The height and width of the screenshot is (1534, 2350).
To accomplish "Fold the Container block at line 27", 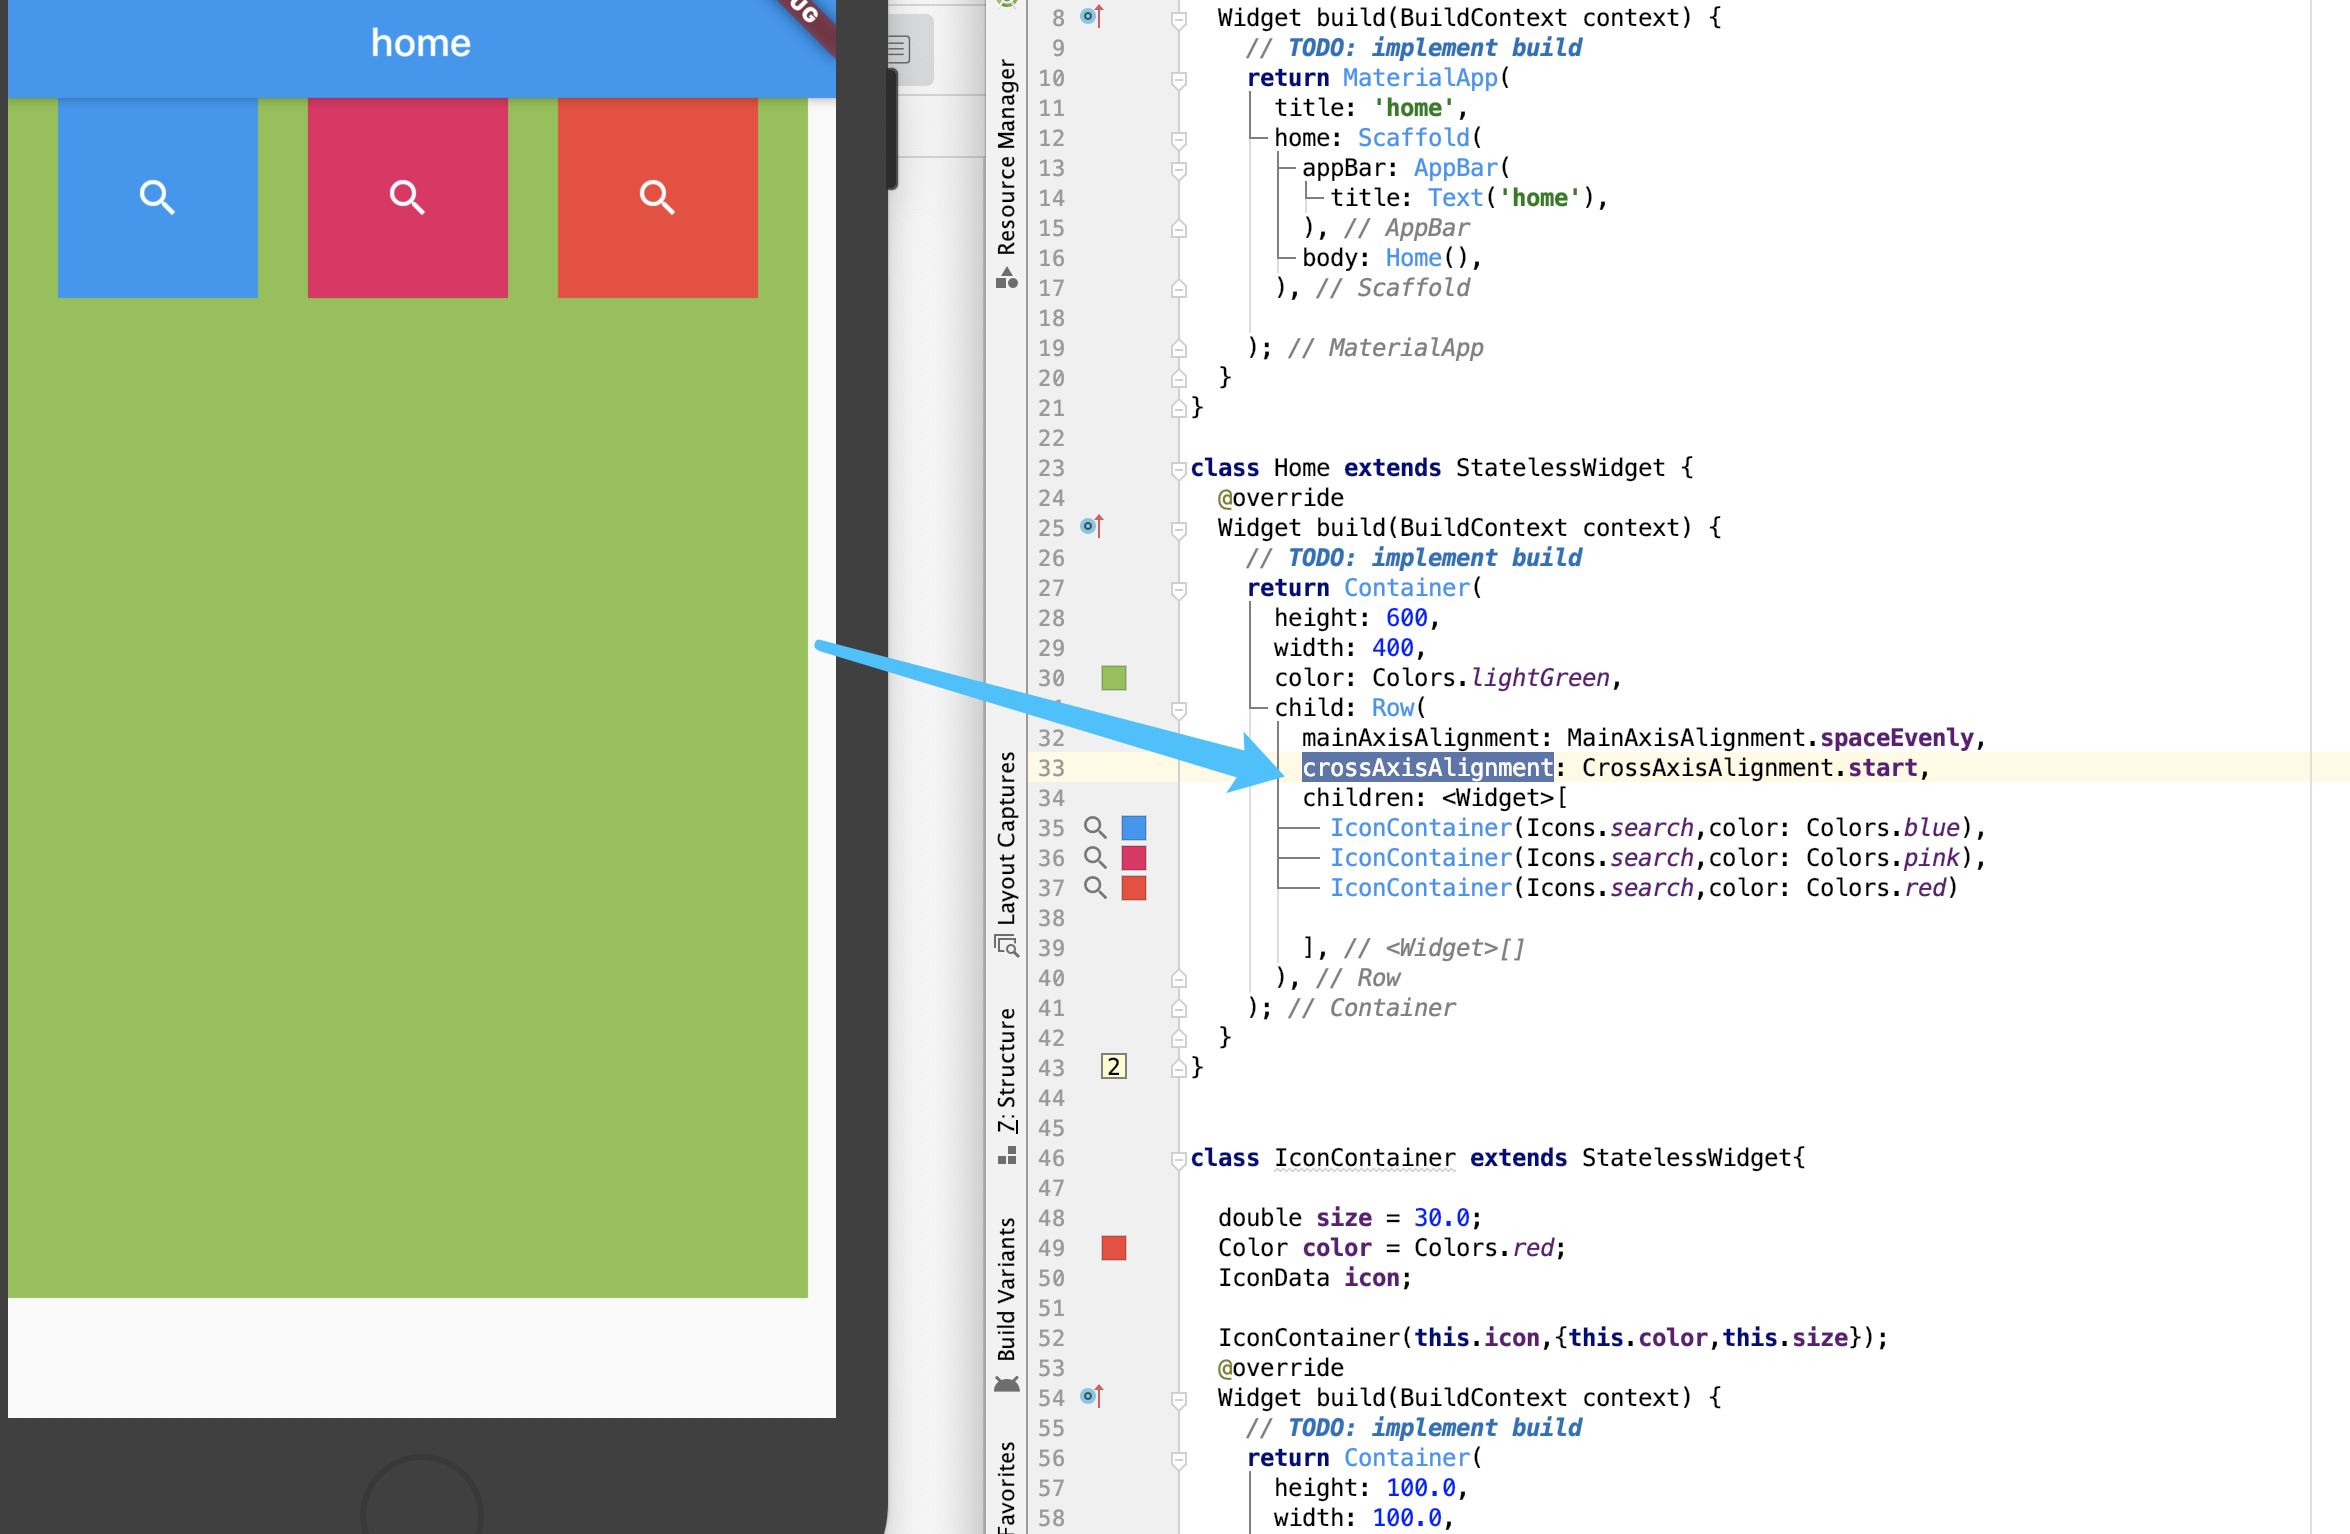I will click(1179, 589).
